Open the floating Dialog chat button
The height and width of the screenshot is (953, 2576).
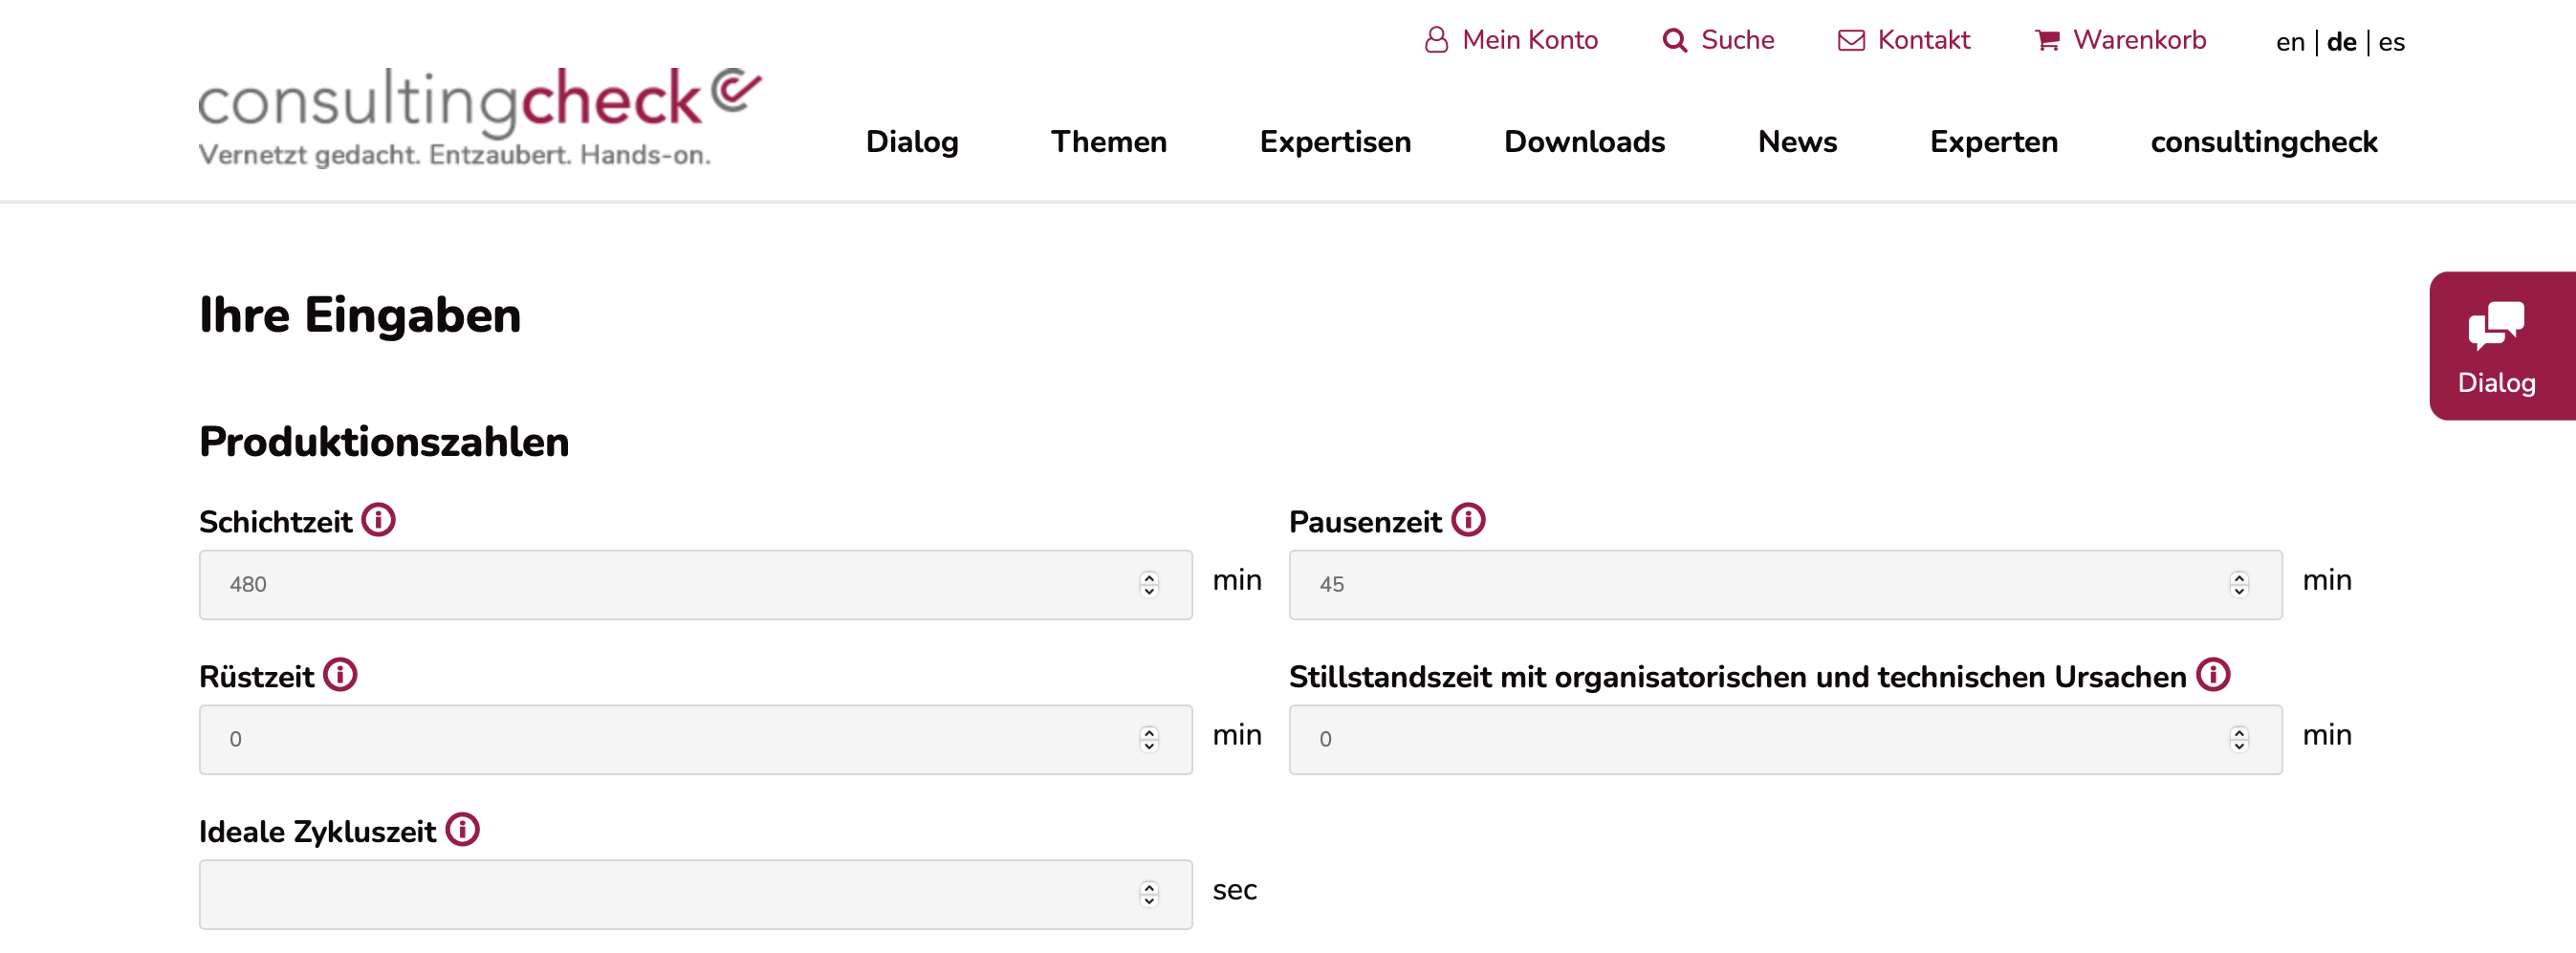tap(2502, 346)
